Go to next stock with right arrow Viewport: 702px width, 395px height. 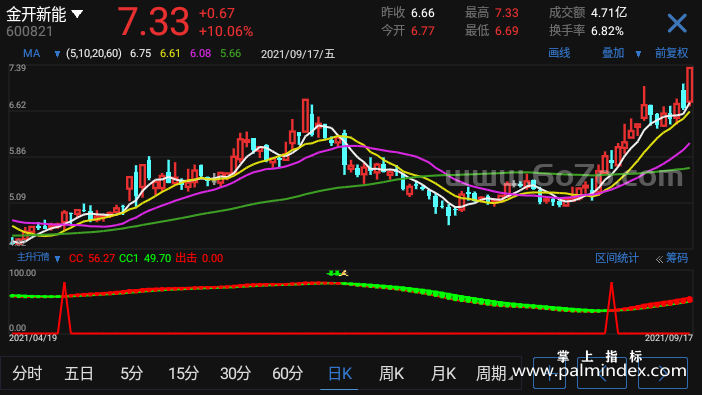click(x=663, y=373)
